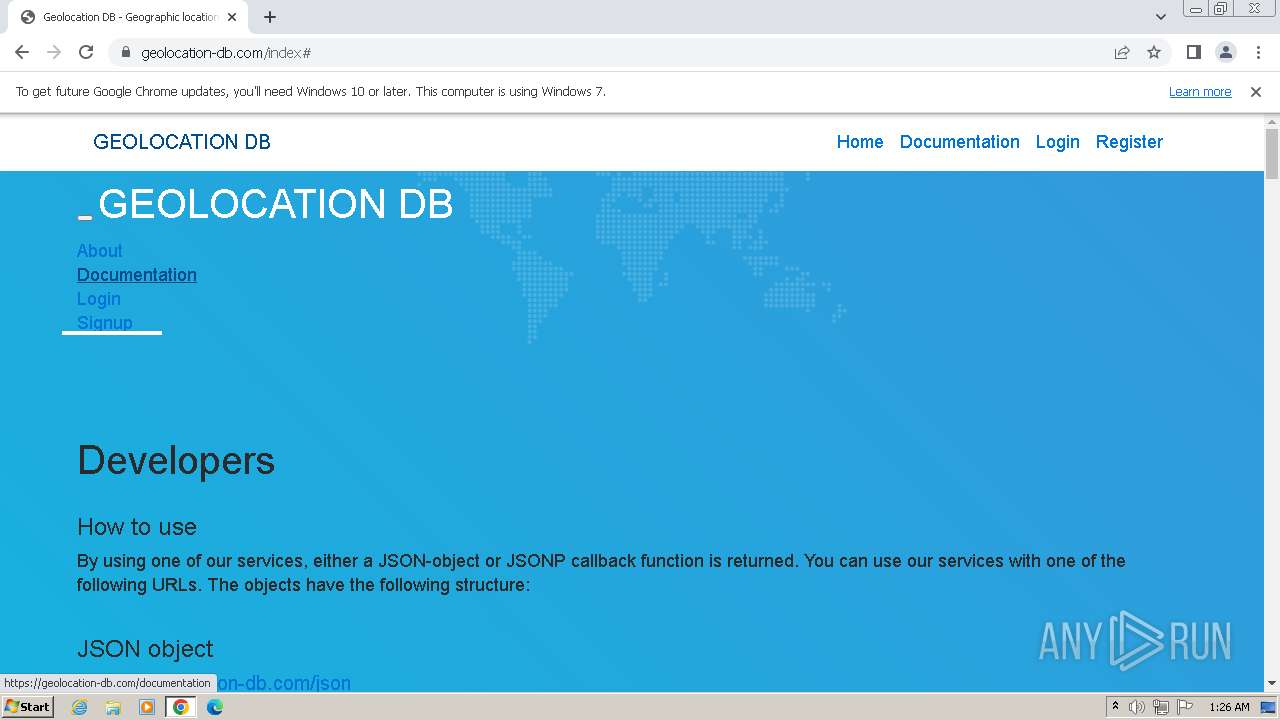Click the page vertical scrollbar thumb
The image size is (1280, 720).
1272,154
